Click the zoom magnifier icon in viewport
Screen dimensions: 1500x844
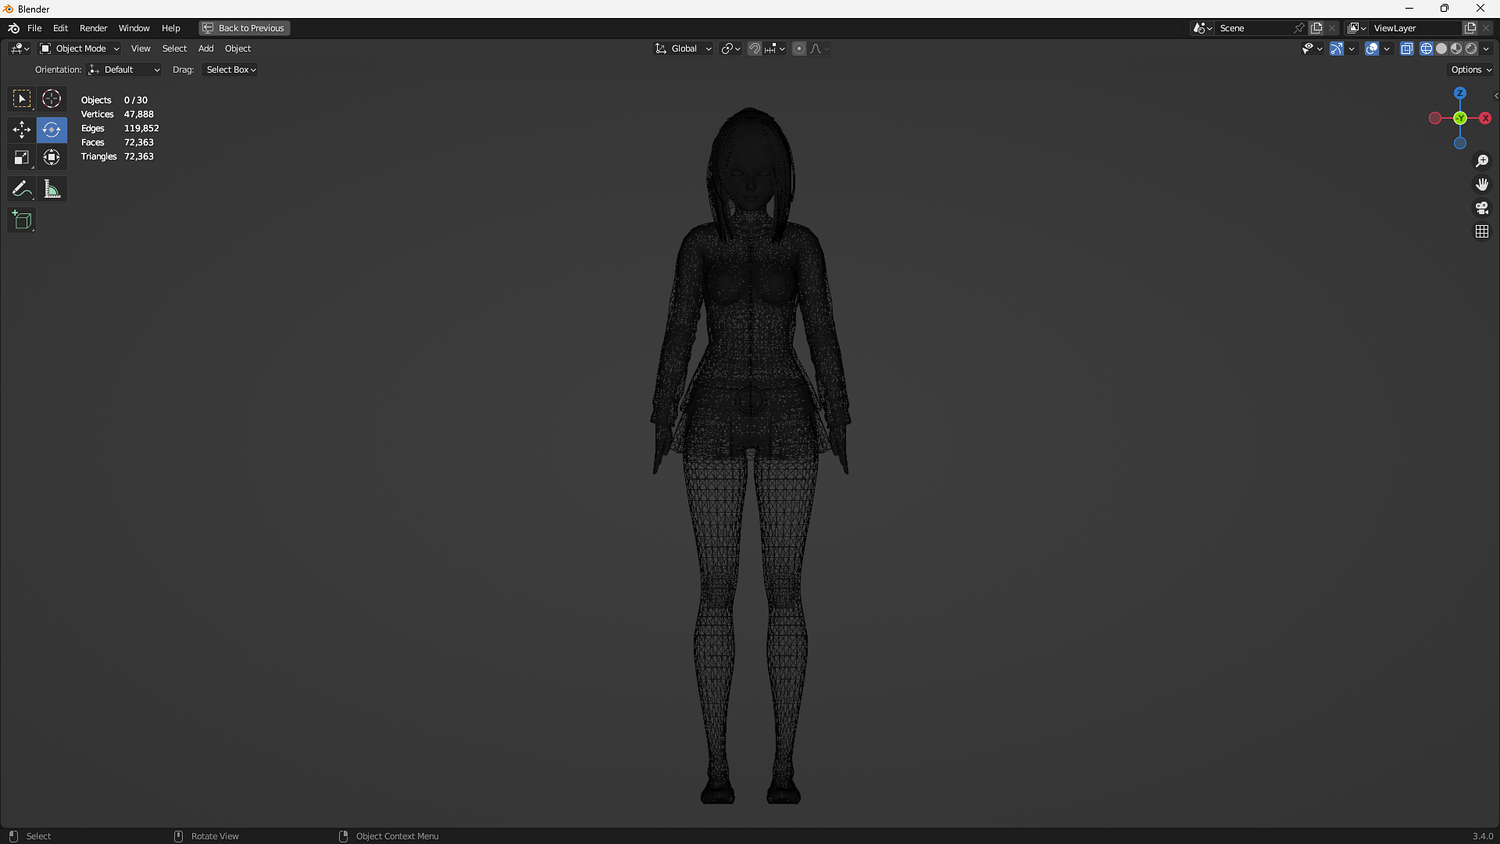coord(1482,161)
